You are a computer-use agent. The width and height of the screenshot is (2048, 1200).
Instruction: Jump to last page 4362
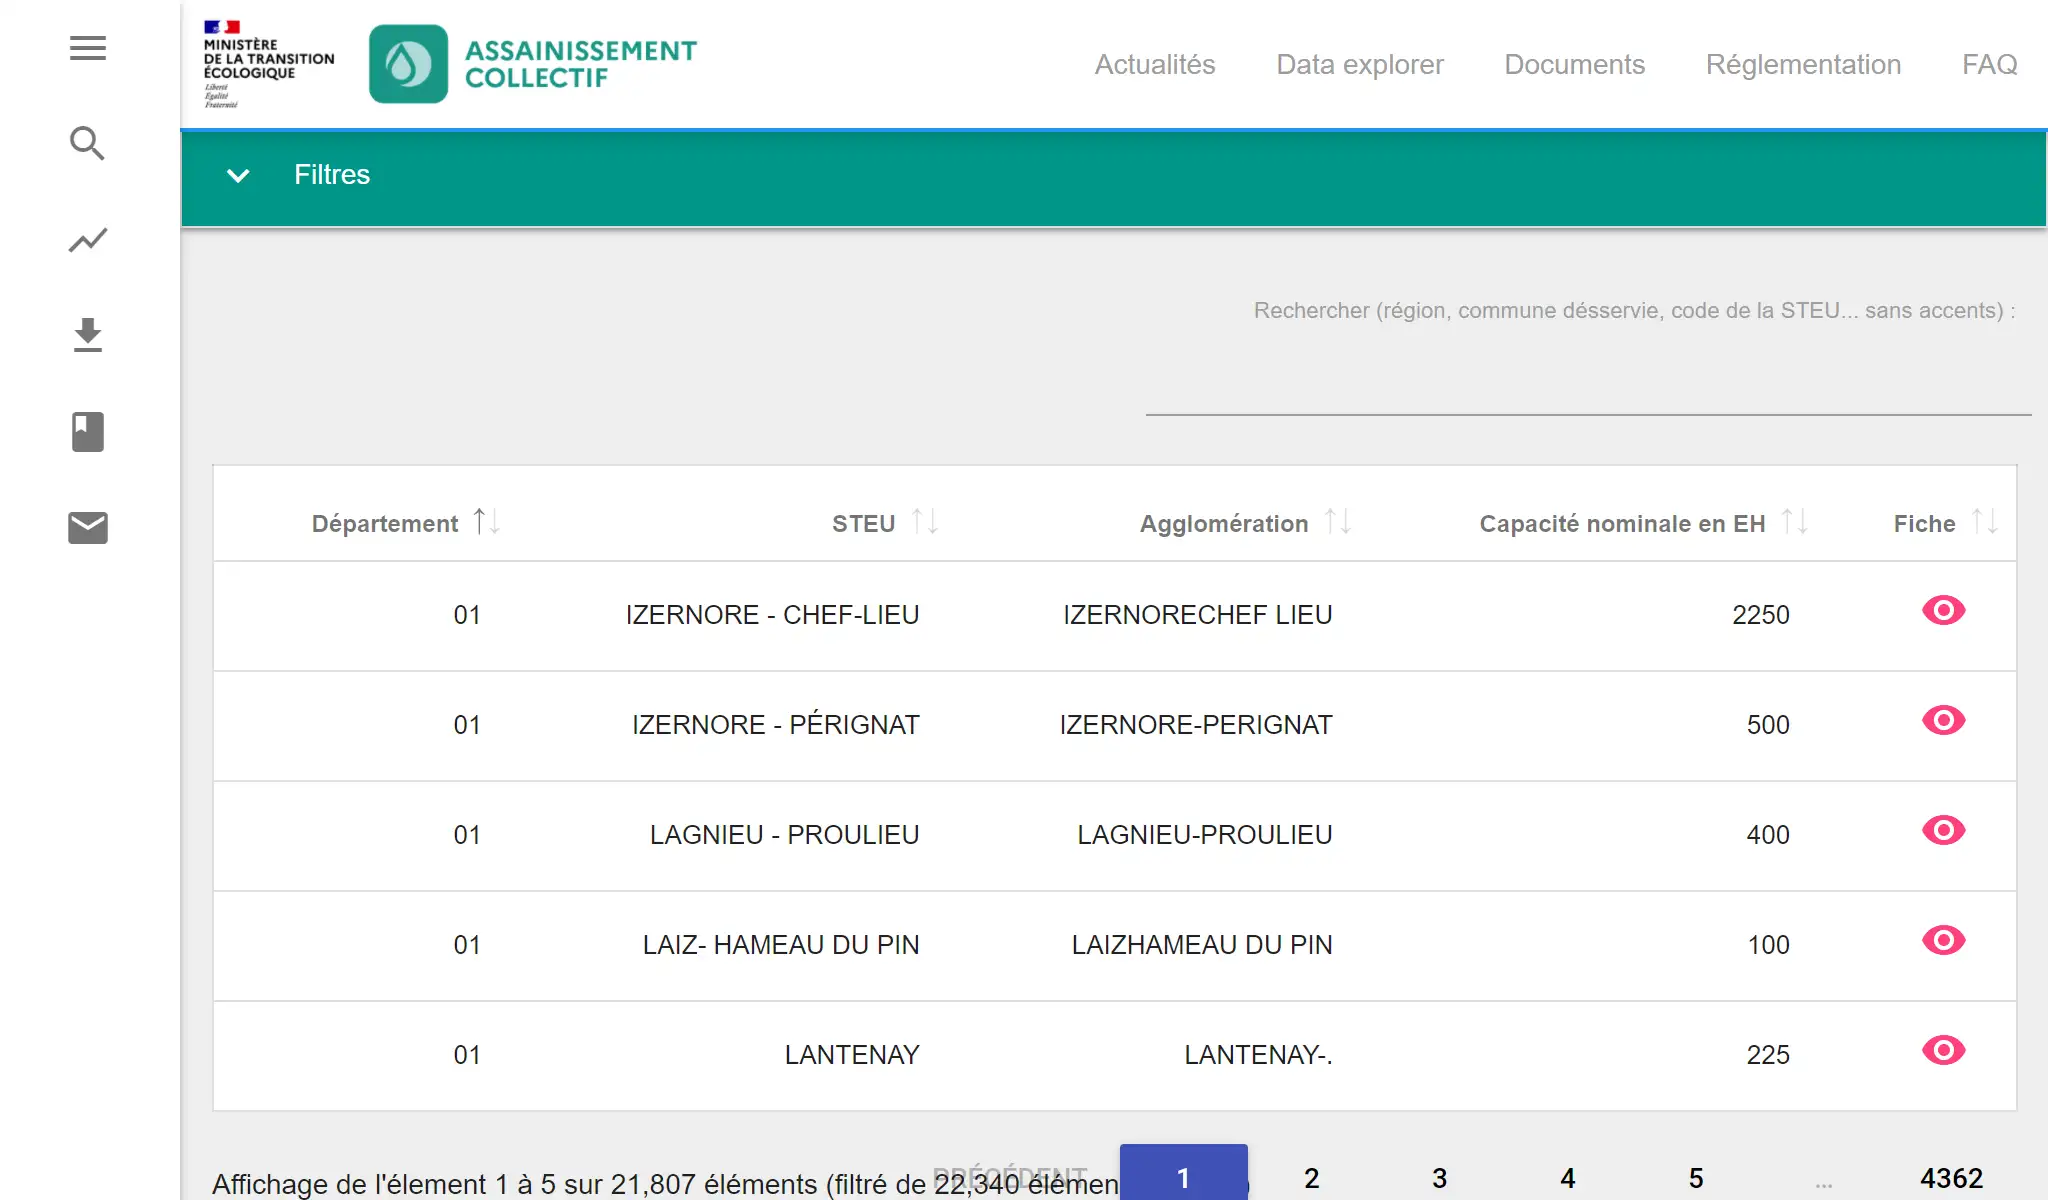click(x=1950, y=1178)
